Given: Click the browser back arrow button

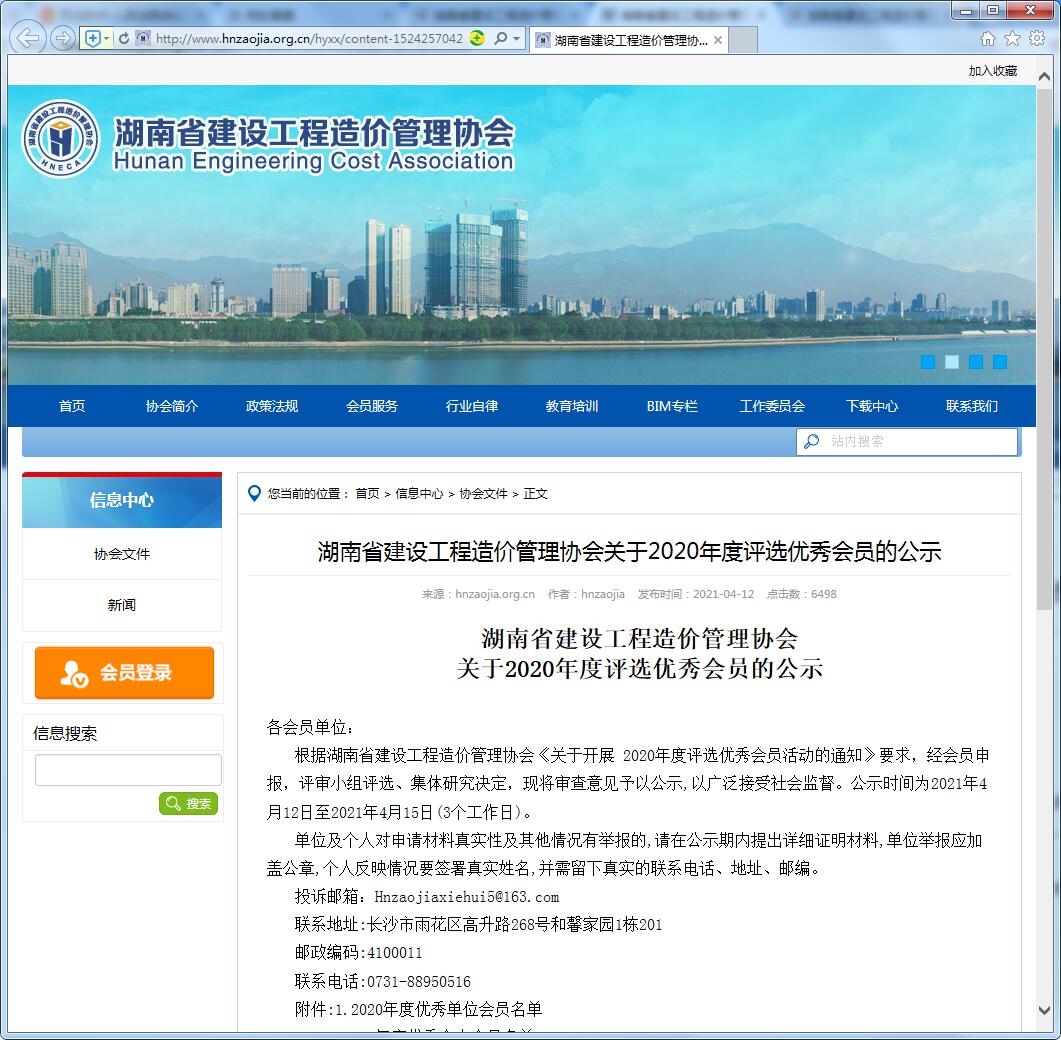Looking at the screenshot, I should coord(30,38).
